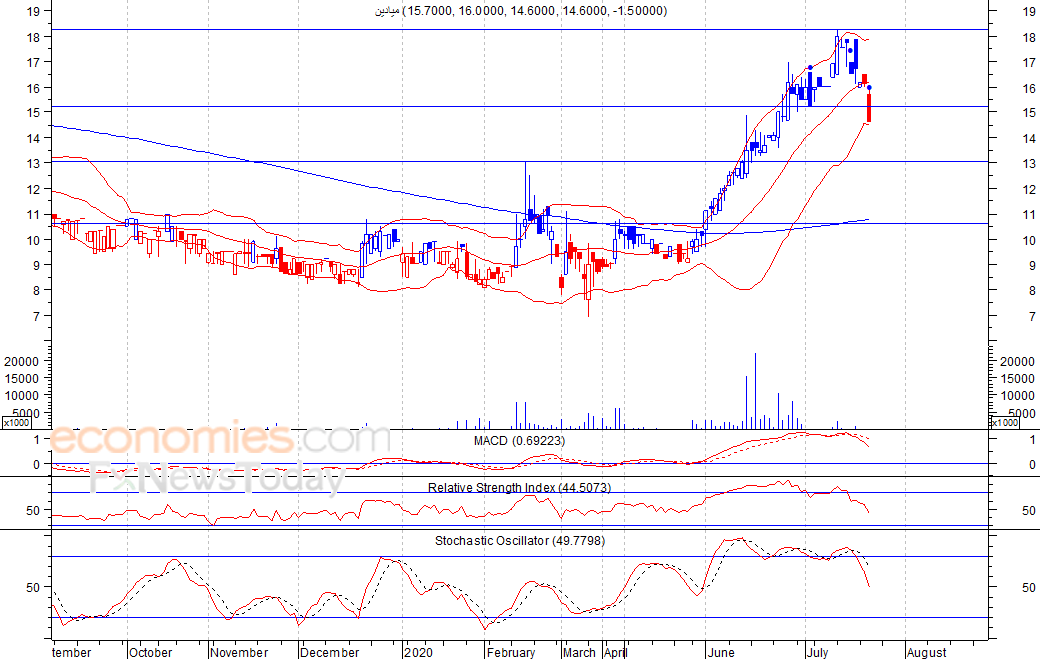The width and height of the screenshot is (1040, 659).
Task: Click the 15 price label on left axis
Action: point(34,113)
